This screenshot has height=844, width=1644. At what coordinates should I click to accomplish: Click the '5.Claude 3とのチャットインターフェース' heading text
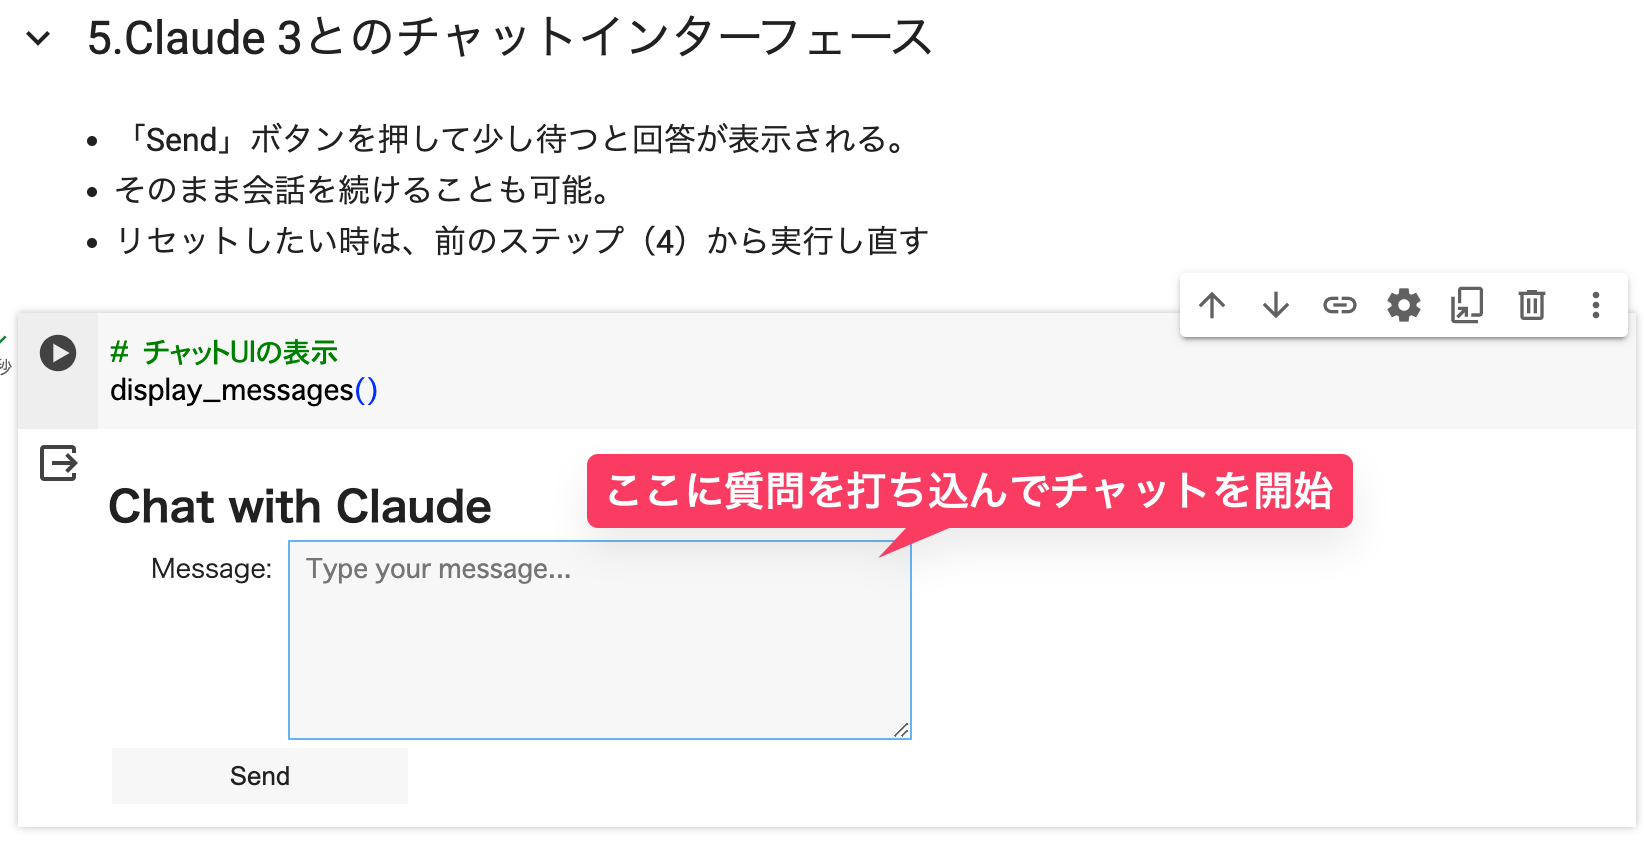point(510,38)
